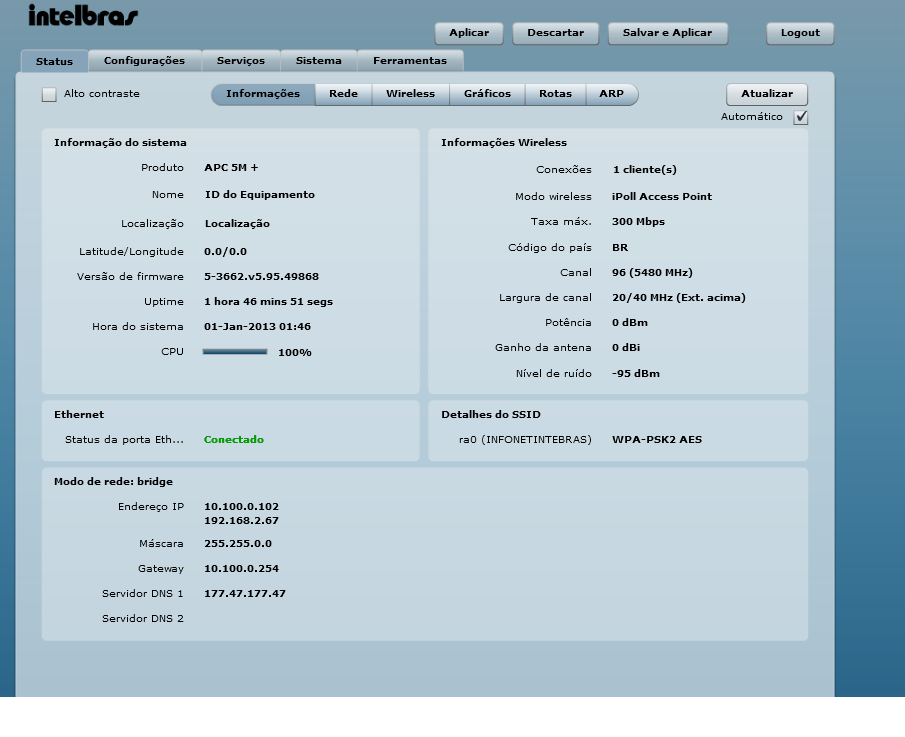Click gateway value 10.100.0.254
905x737 pixels.
(x=241, y=569)
